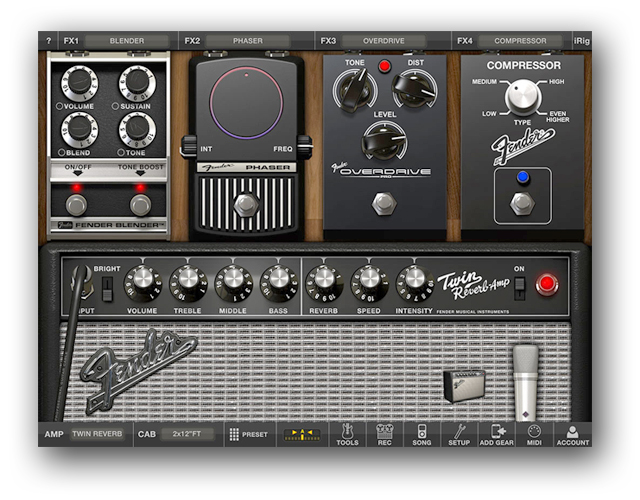Open the Add Gear store icon
Image resolution: width=640 pixels, height=500 pixels.
pyautogui.click(x=497, y=435)
